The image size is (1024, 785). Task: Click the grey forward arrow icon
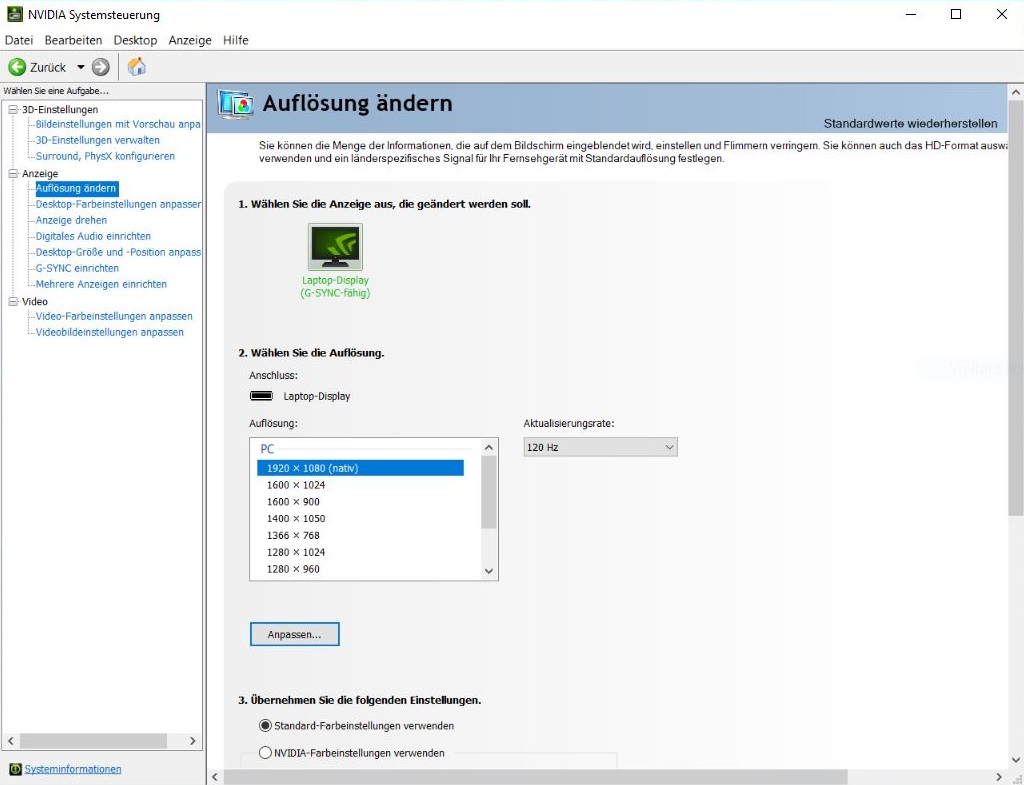point(101,67)
